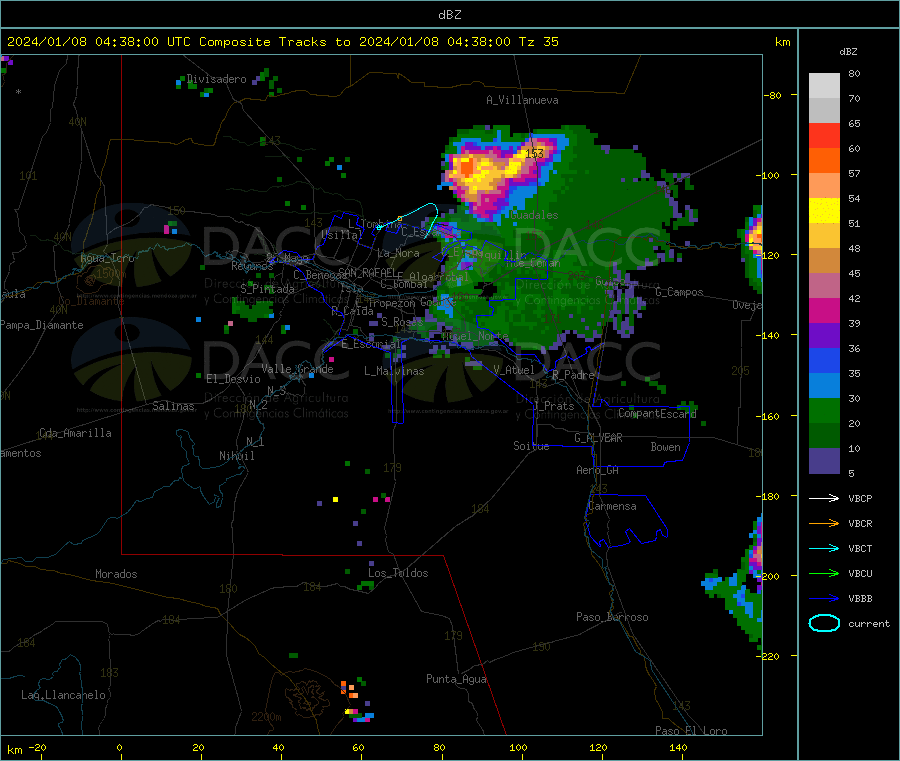
Task: Click the green VBCU arrow in legend
Action: 824,573
